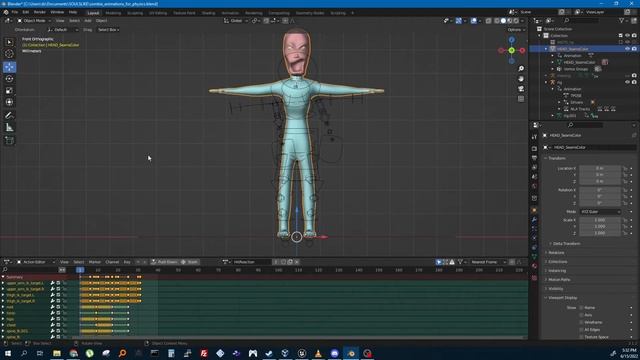
Task: Toggle render camera icon for HEAD_SeamsColor
Action: 634,49
